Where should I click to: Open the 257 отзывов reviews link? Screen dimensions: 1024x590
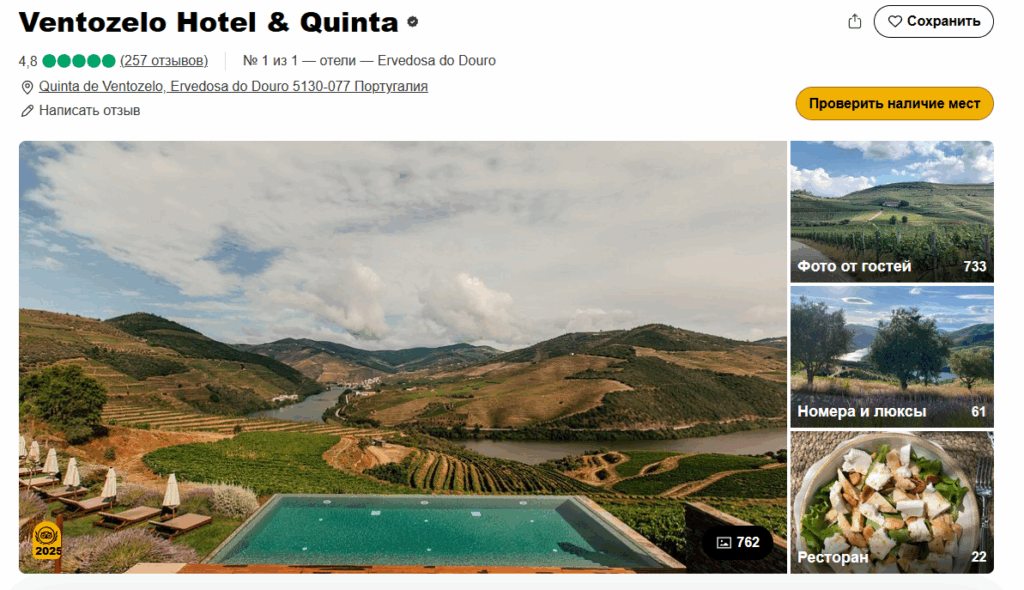[164, 61]
